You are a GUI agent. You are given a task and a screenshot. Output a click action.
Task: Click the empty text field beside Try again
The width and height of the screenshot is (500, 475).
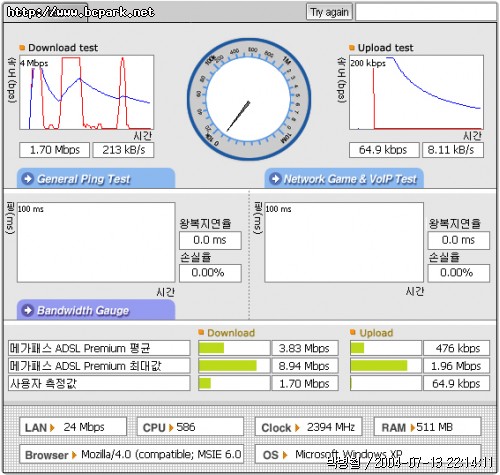(x=426, y=12)
